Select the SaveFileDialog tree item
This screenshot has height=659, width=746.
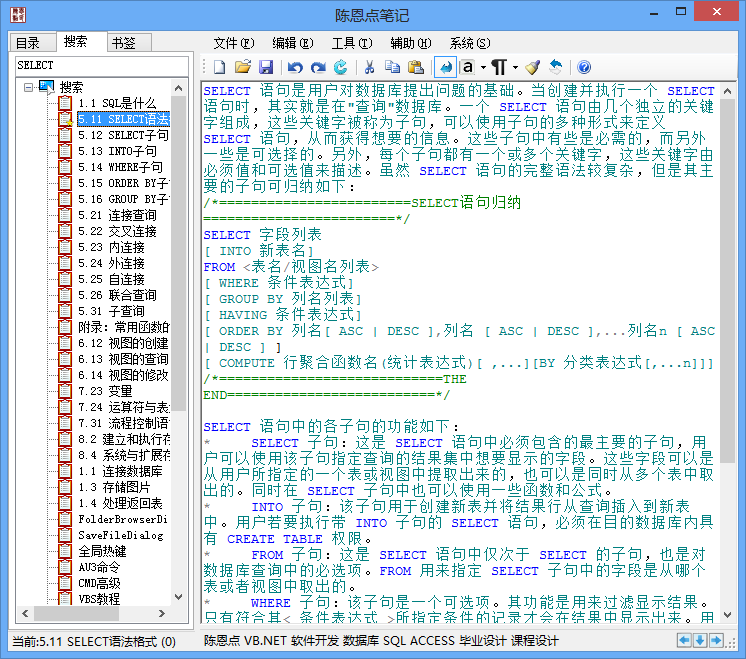tap(121, 535)
